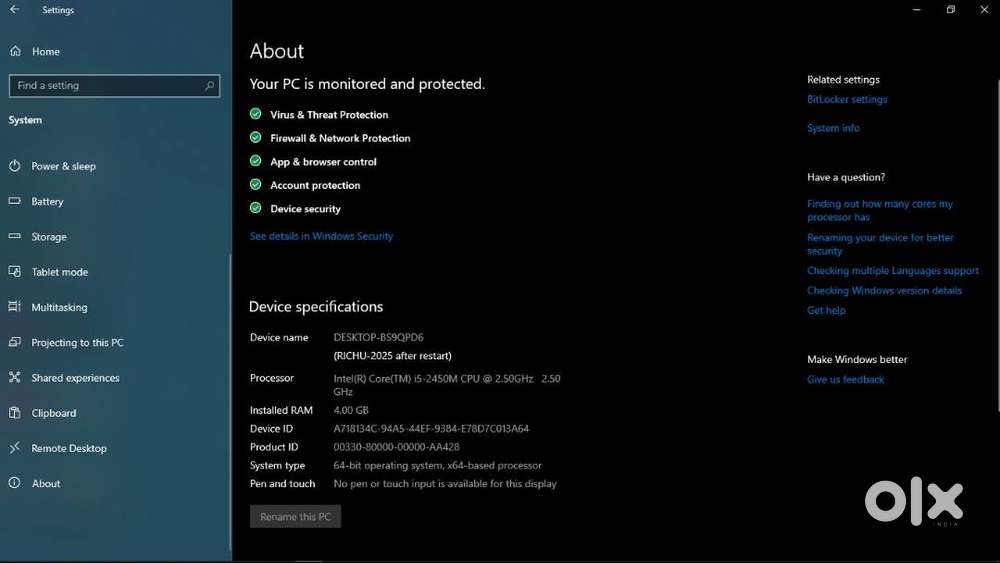The image size is (1000, 563).
Task: Click the back arrow in Settings header
Action: click(14, 10)
